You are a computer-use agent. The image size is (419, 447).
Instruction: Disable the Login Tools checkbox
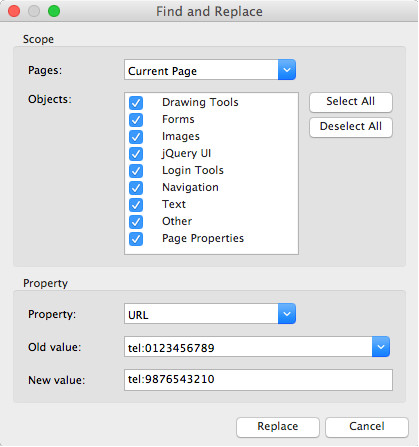coord(136,171)
